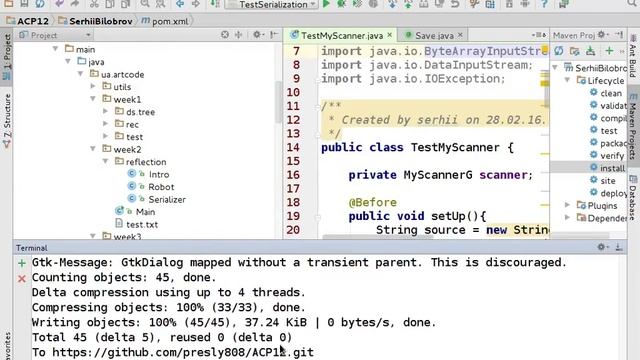Expand the ds.tree package
The image size is (640, 360).
click(x=105, y=111)
